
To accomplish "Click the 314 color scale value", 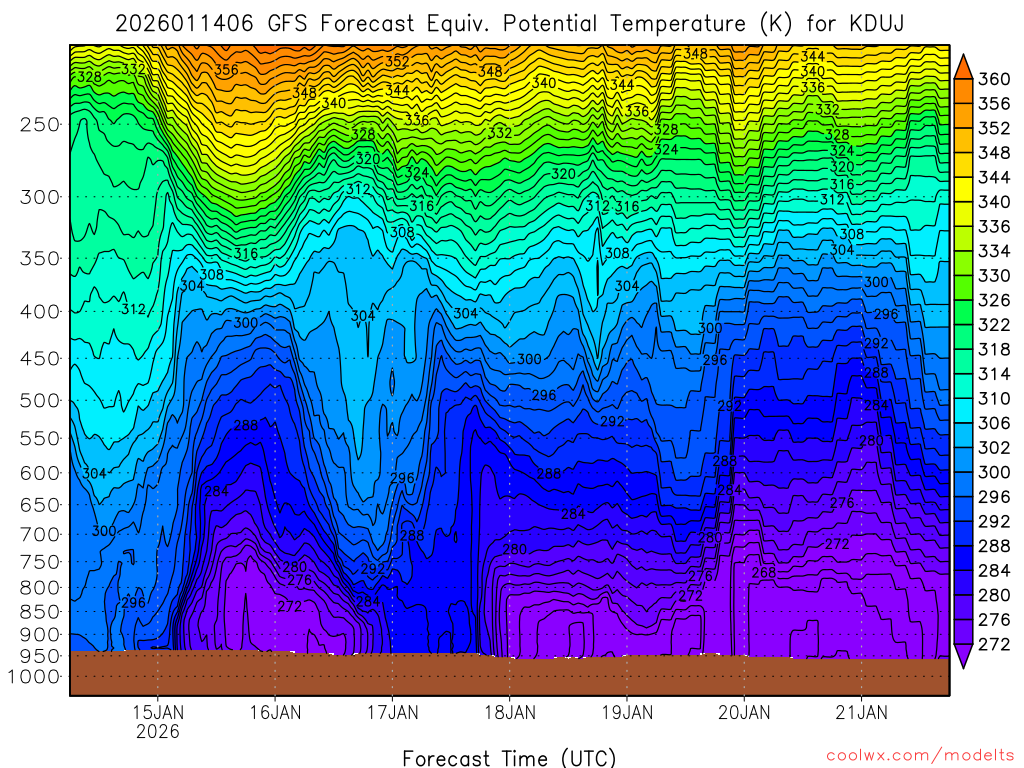I will [x=994, y=374].
